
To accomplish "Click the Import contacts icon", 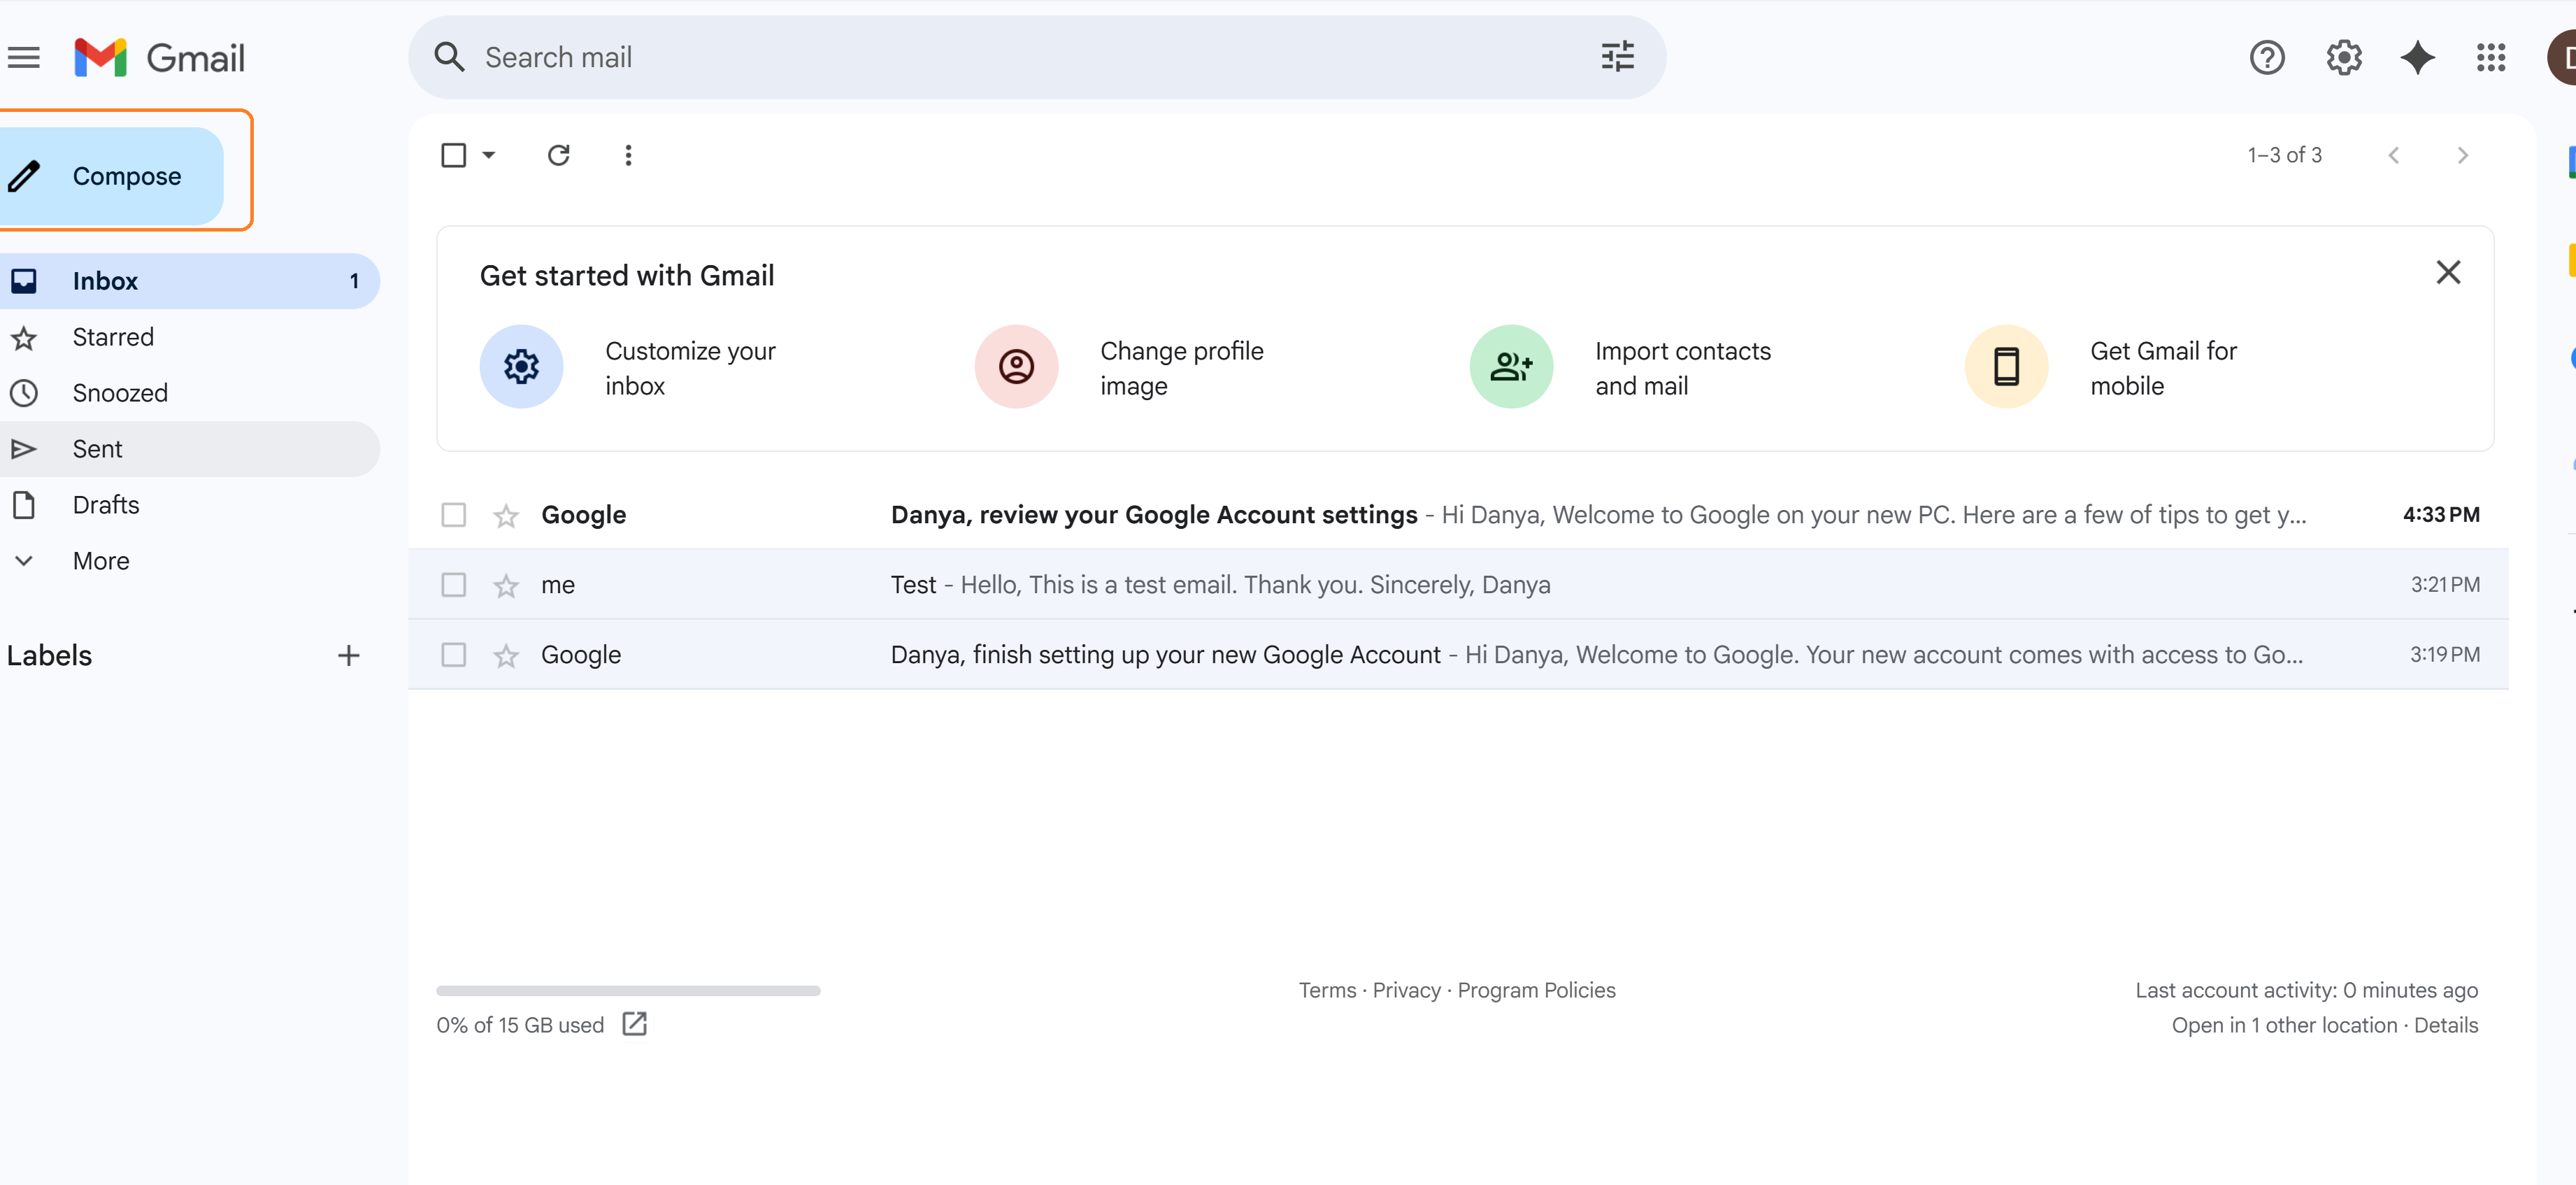I will click(x=1511, y=366).
